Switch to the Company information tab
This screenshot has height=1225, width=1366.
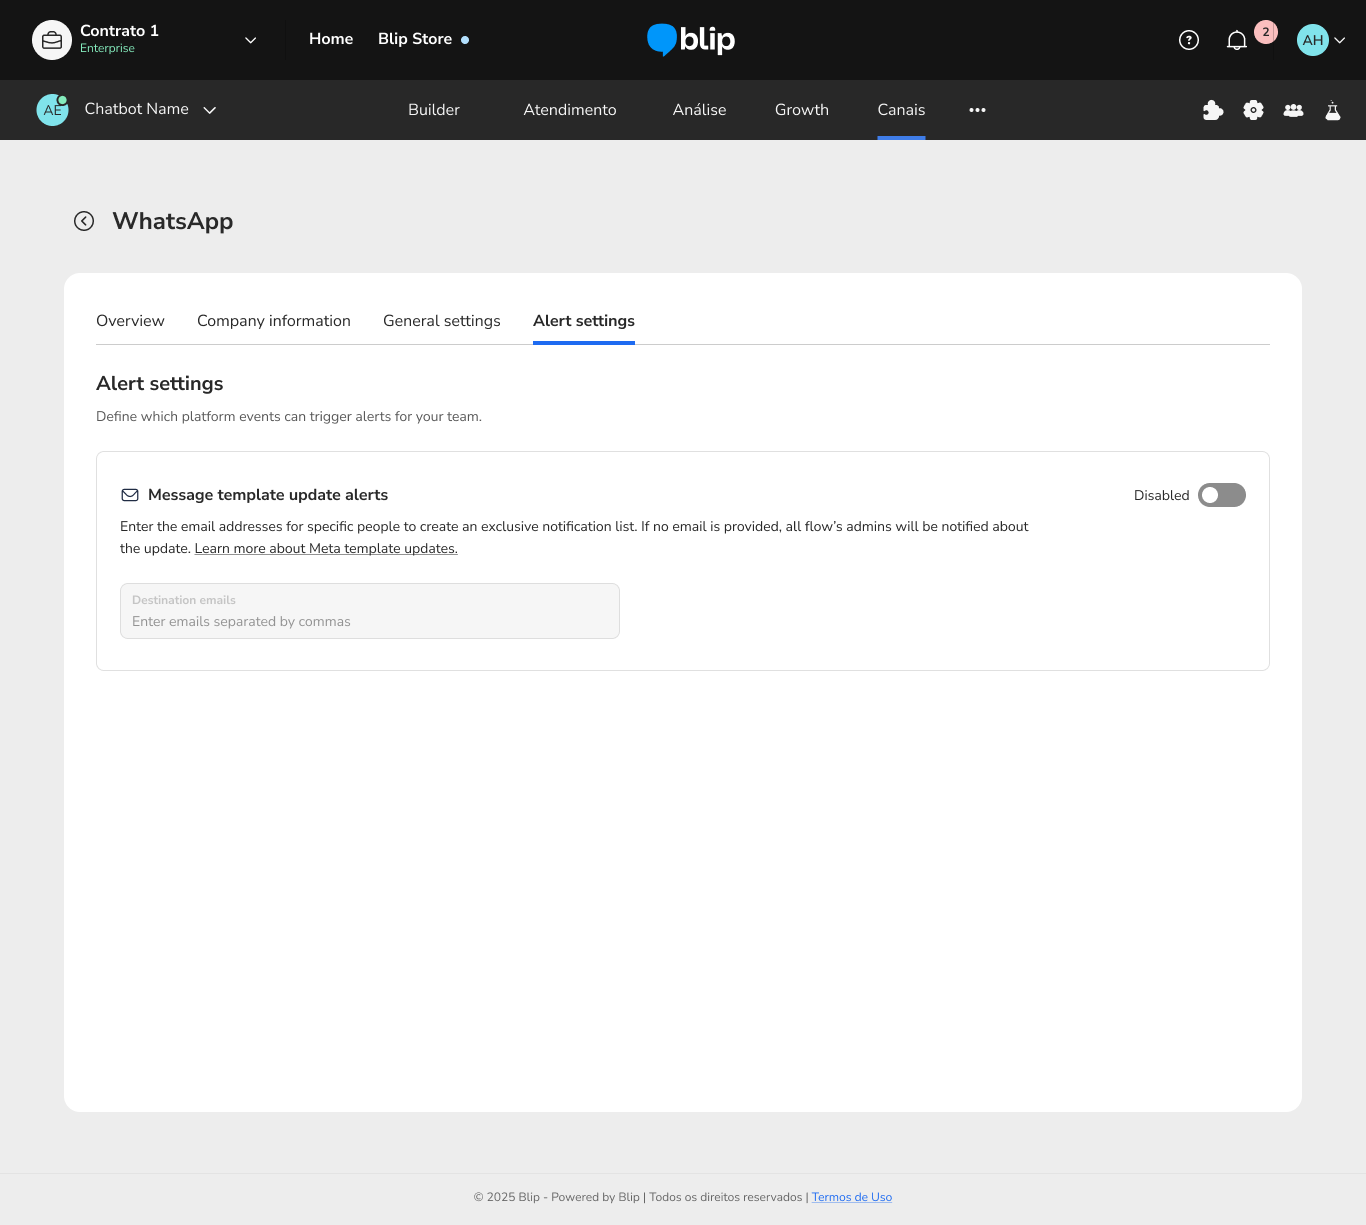tap(273, 321)
